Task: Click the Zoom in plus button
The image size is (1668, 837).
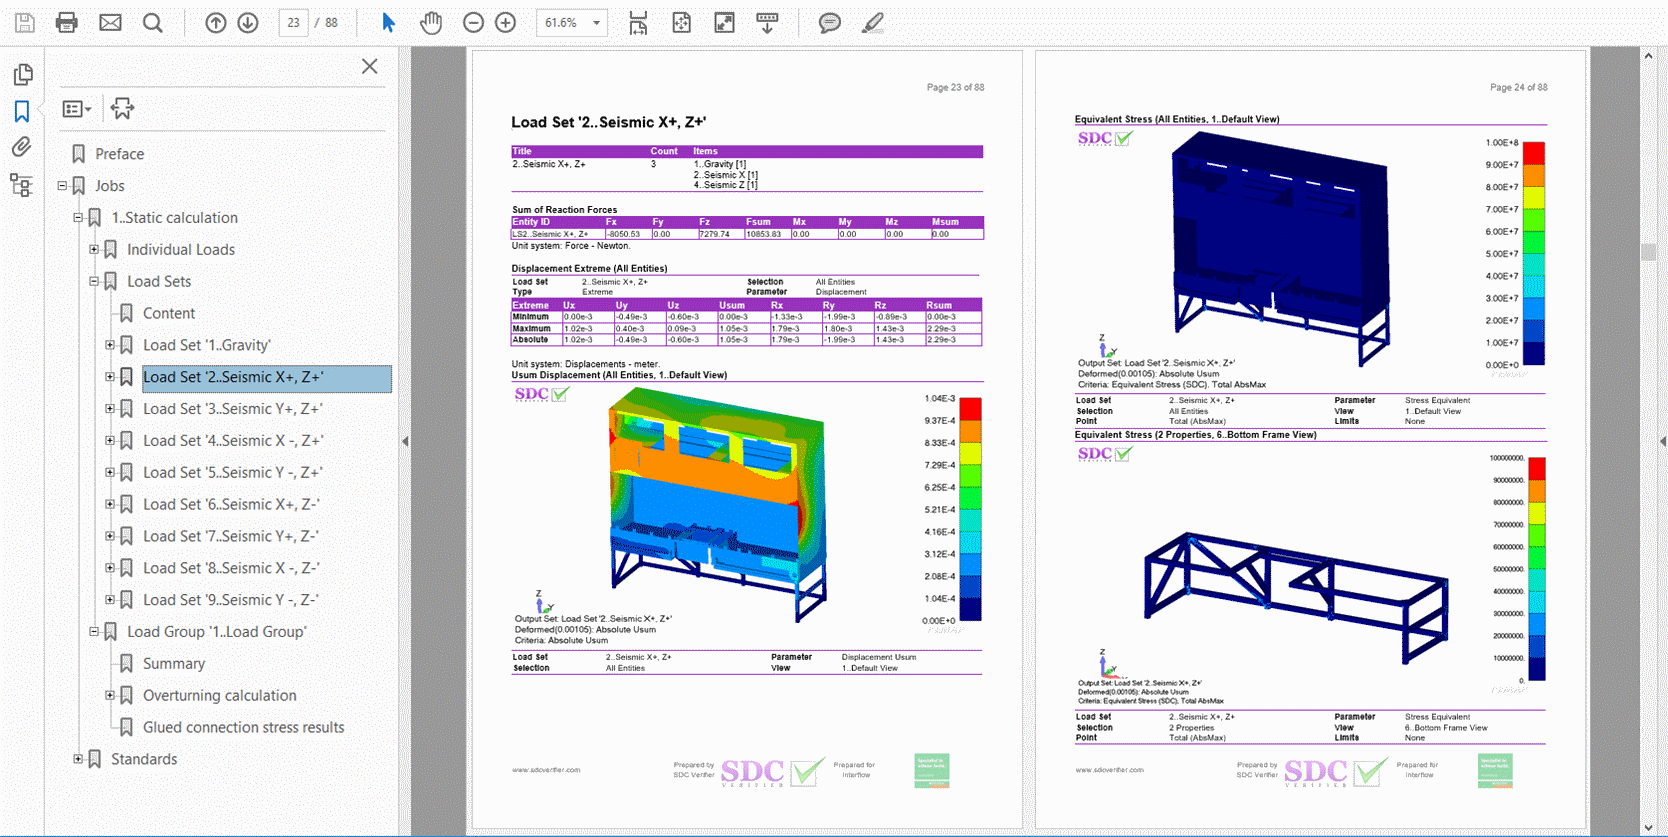Action: [506, 22]
